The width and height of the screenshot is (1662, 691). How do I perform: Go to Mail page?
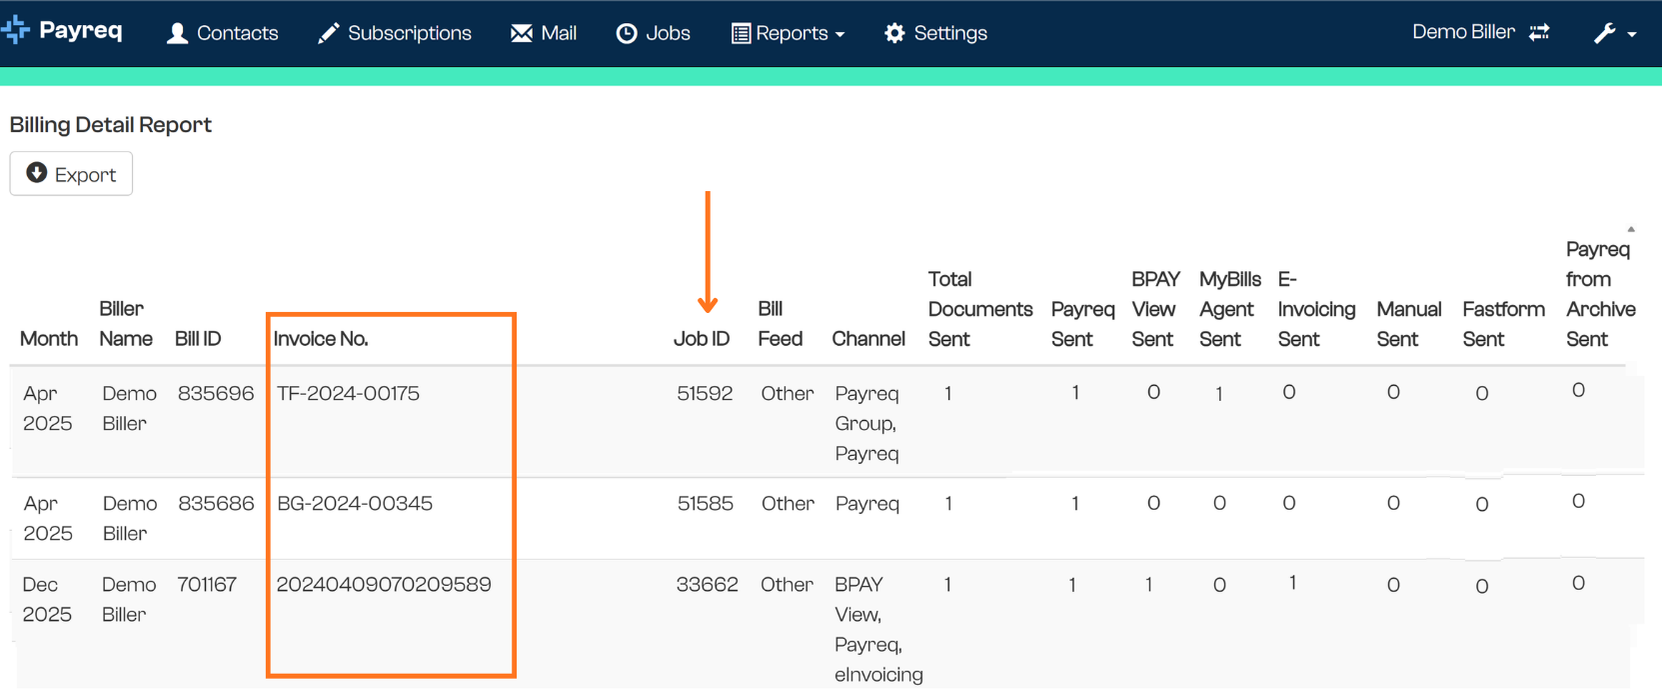click(x=543, y=33)
